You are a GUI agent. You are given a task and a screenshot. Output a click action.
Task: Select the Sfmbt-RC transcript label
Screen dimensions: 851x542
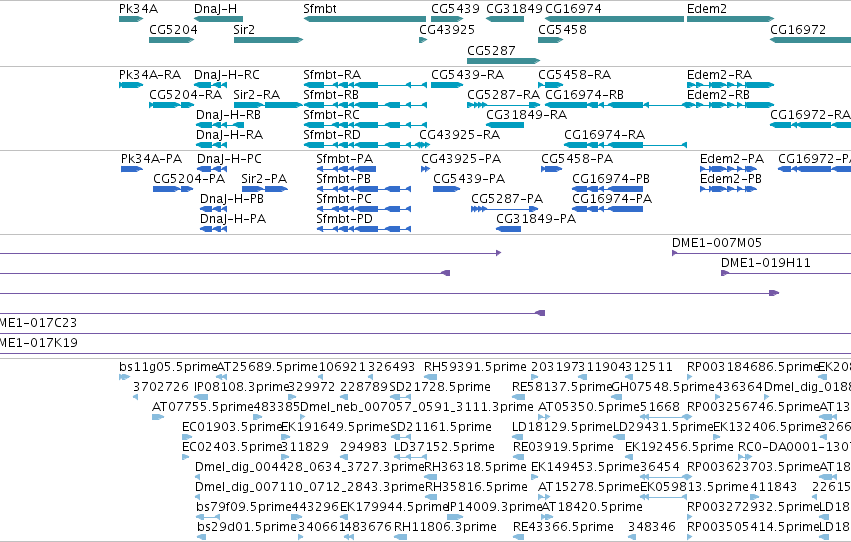(x=332, y=114)
